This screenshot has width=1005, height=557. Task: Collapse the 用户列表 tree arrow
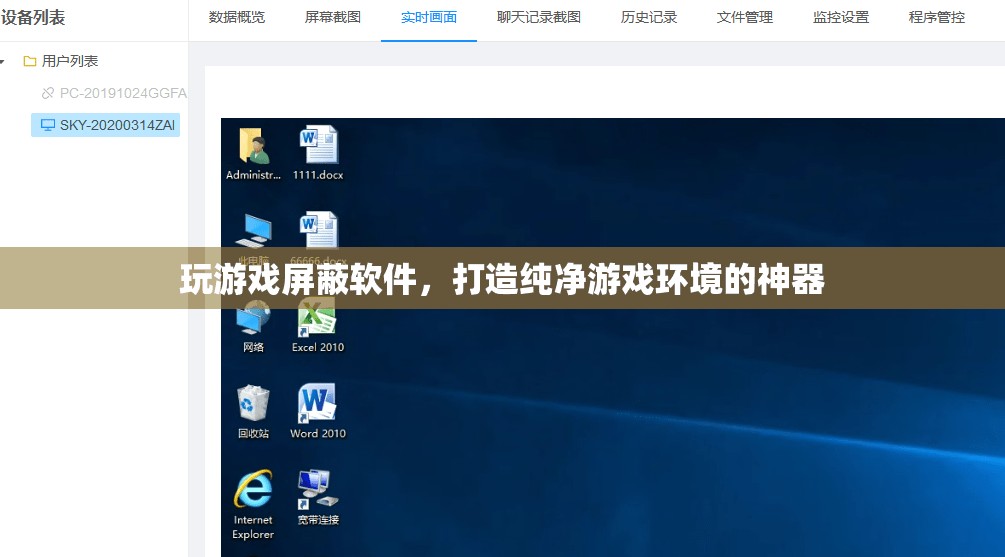[x=3, y=62]
